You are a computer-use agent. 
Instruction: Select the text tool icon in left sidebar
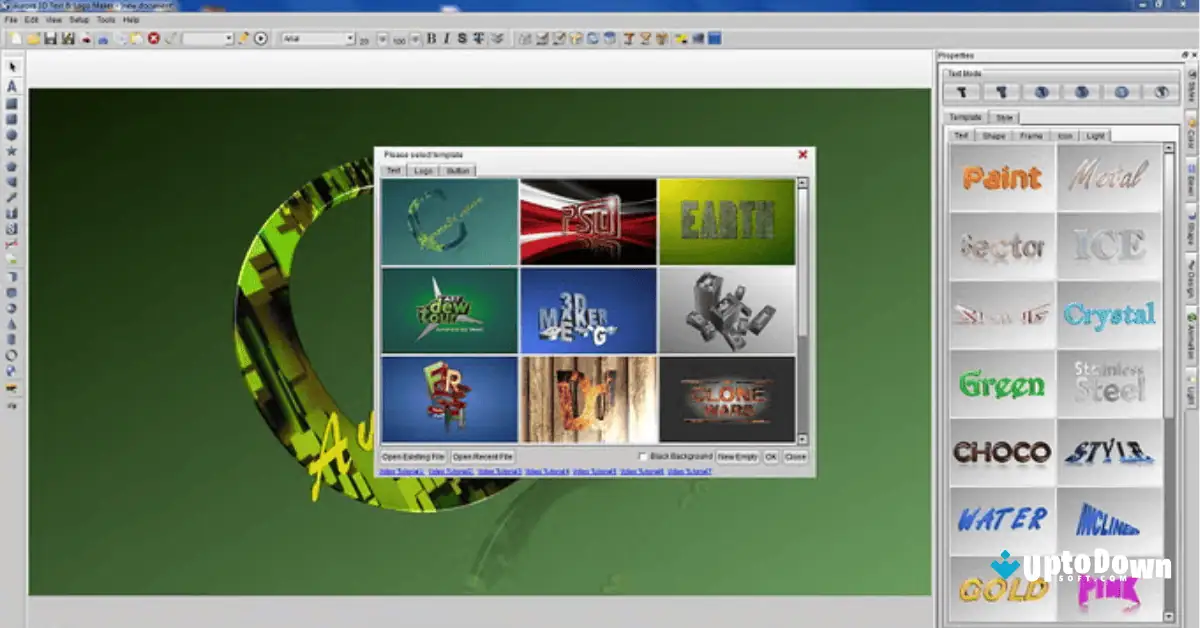coord(12,86)
